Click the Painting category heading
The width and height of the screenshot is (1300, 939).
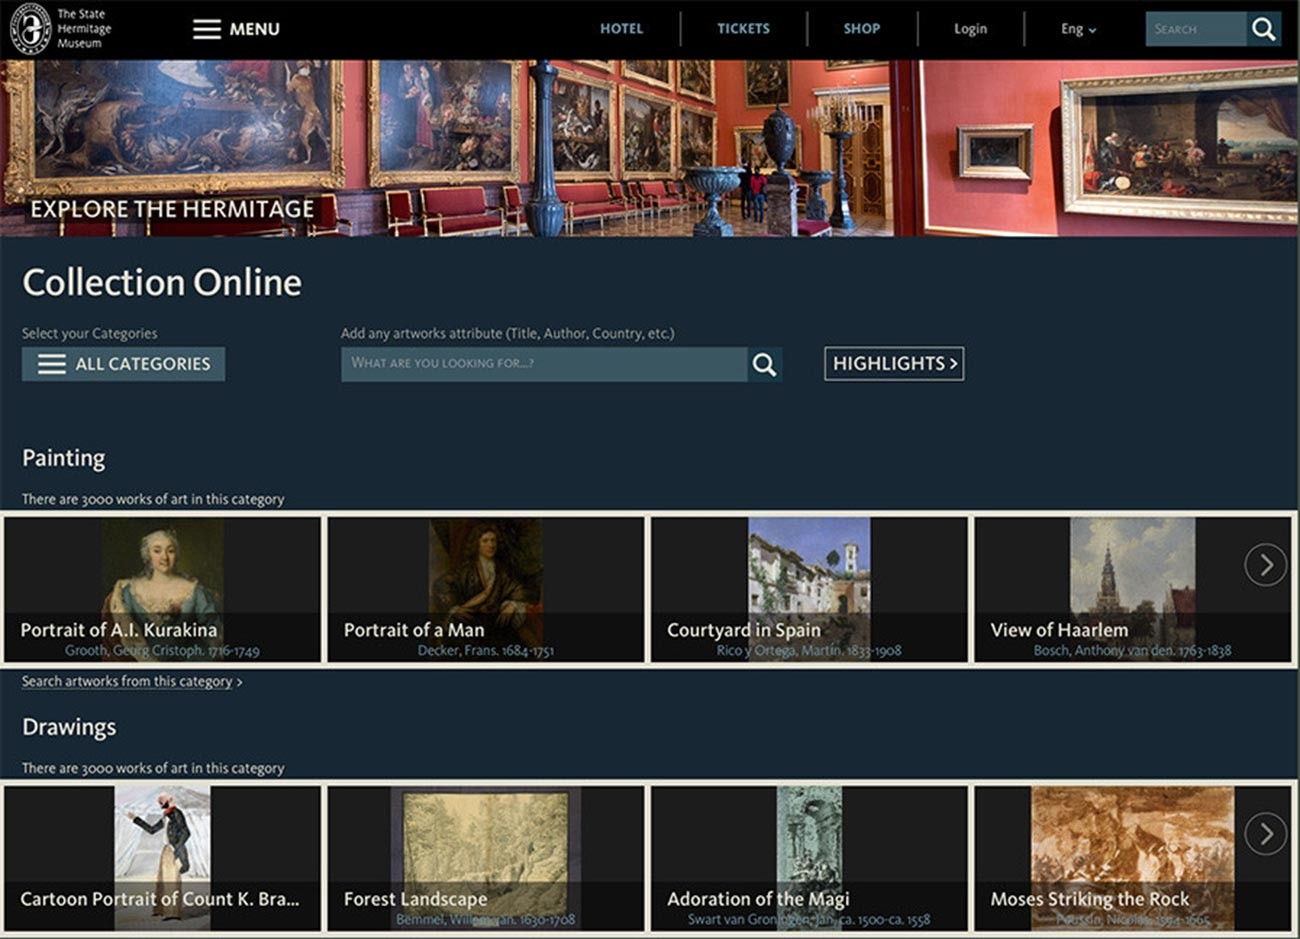64,458
